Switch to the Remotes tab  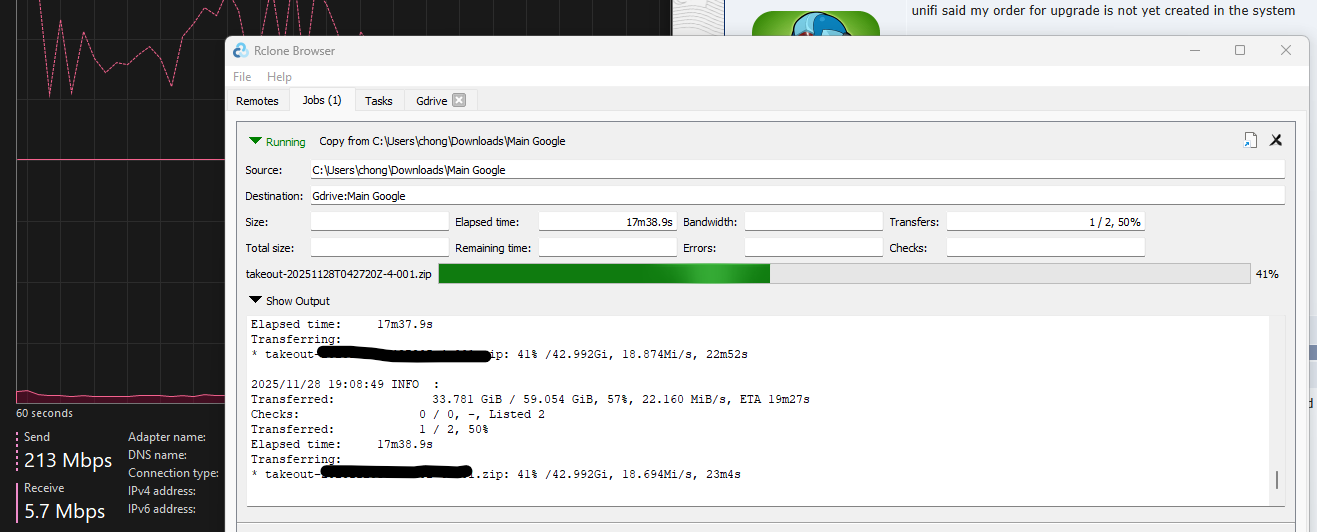pyautogui.click(x=257, y=101)
